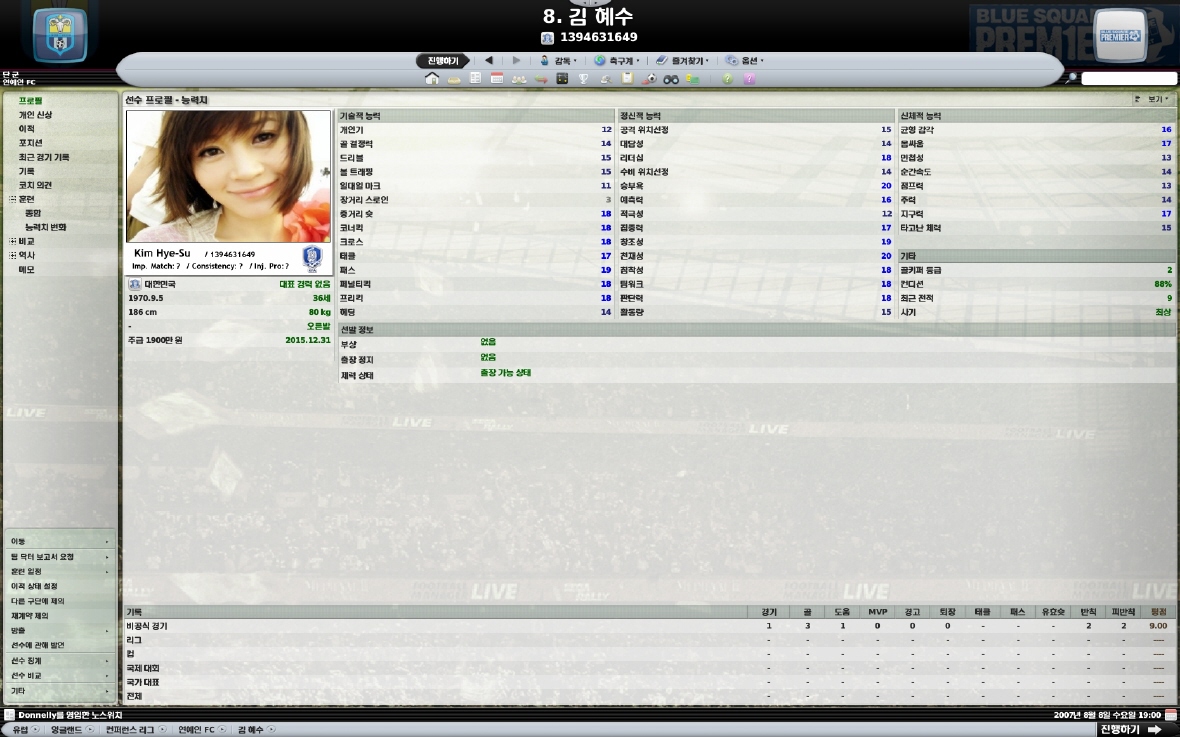
Task: Click the tactics board icon
Action: click(x=562, y=79)
